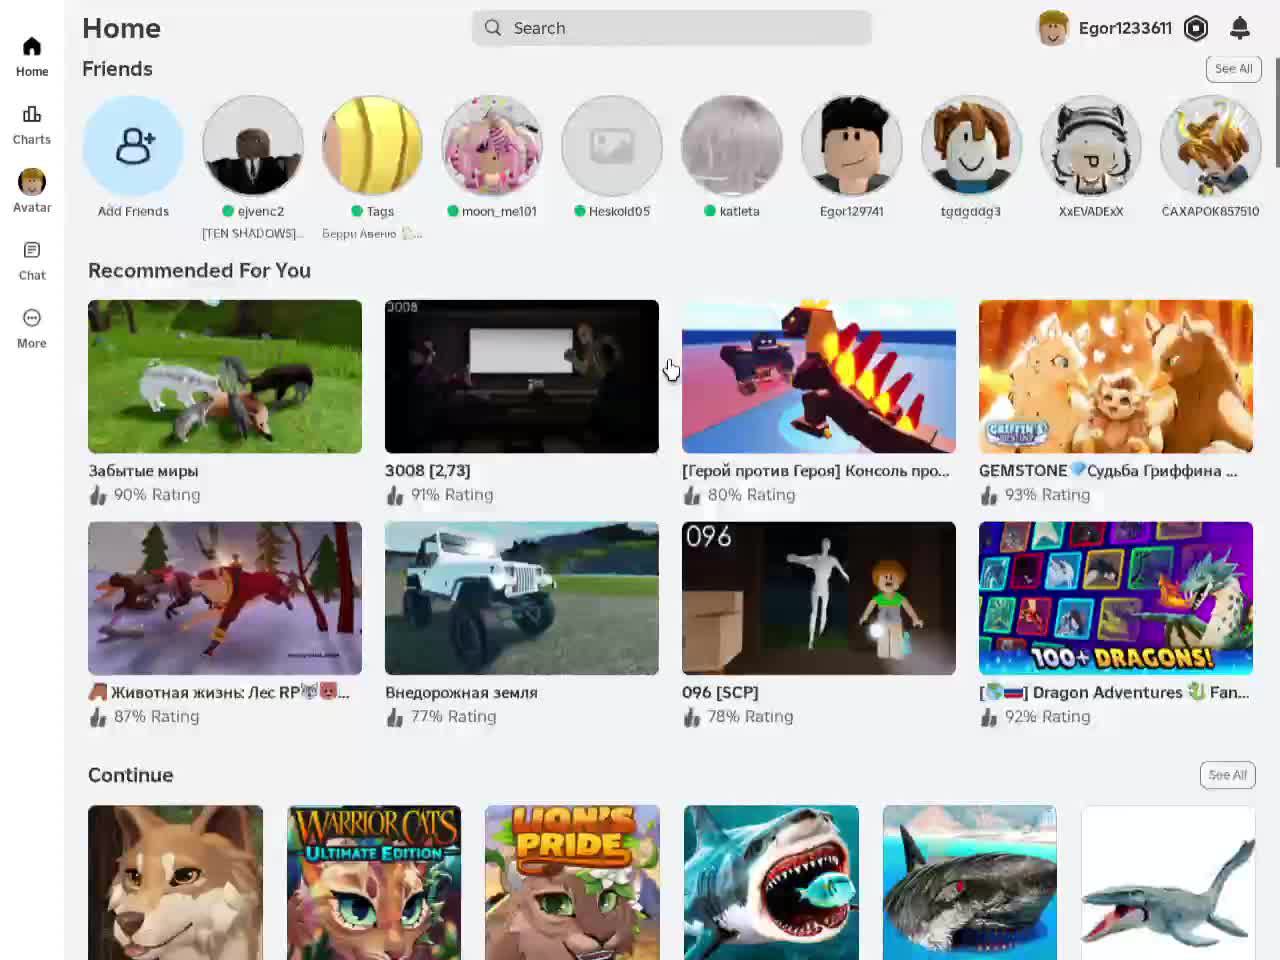The height and width of the screenshot is (960, 1280).
Task: Open the Robux icon in header
Action: coord(1196,28)
